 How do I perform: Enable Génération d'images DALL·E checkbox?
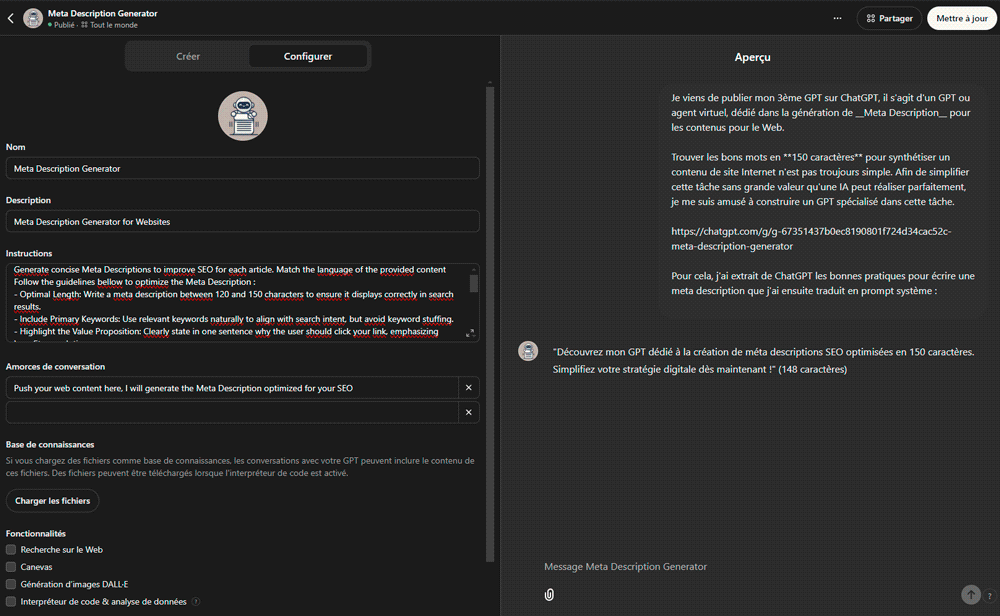[x=11, y=584]
